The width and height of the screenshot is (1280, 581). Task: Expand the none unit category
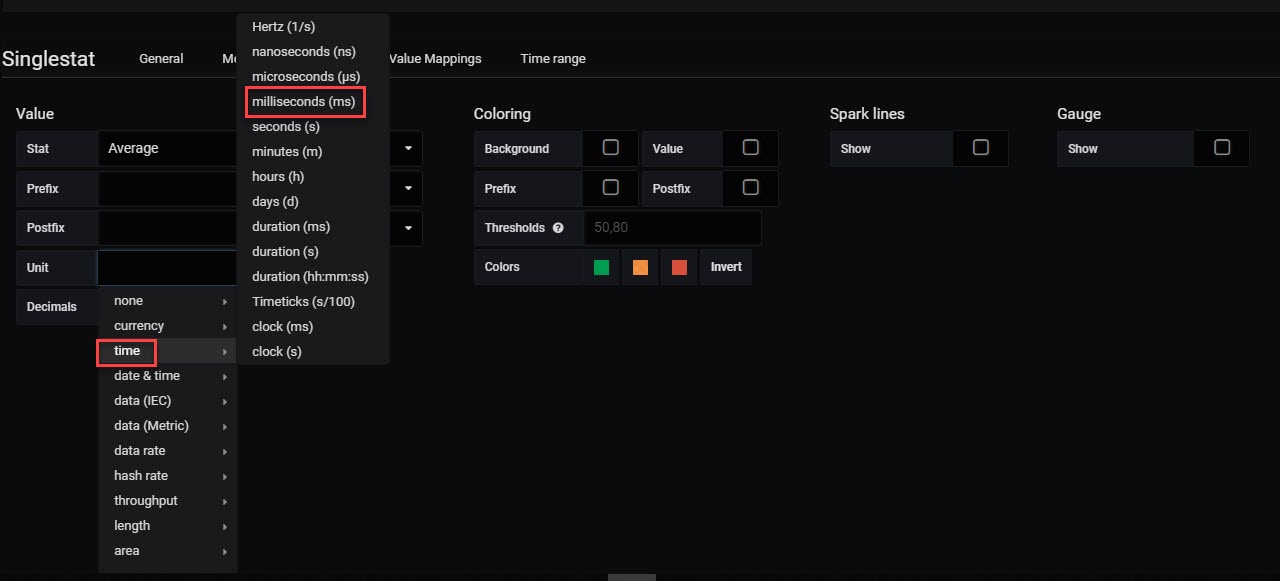click(x=167, y=301)
